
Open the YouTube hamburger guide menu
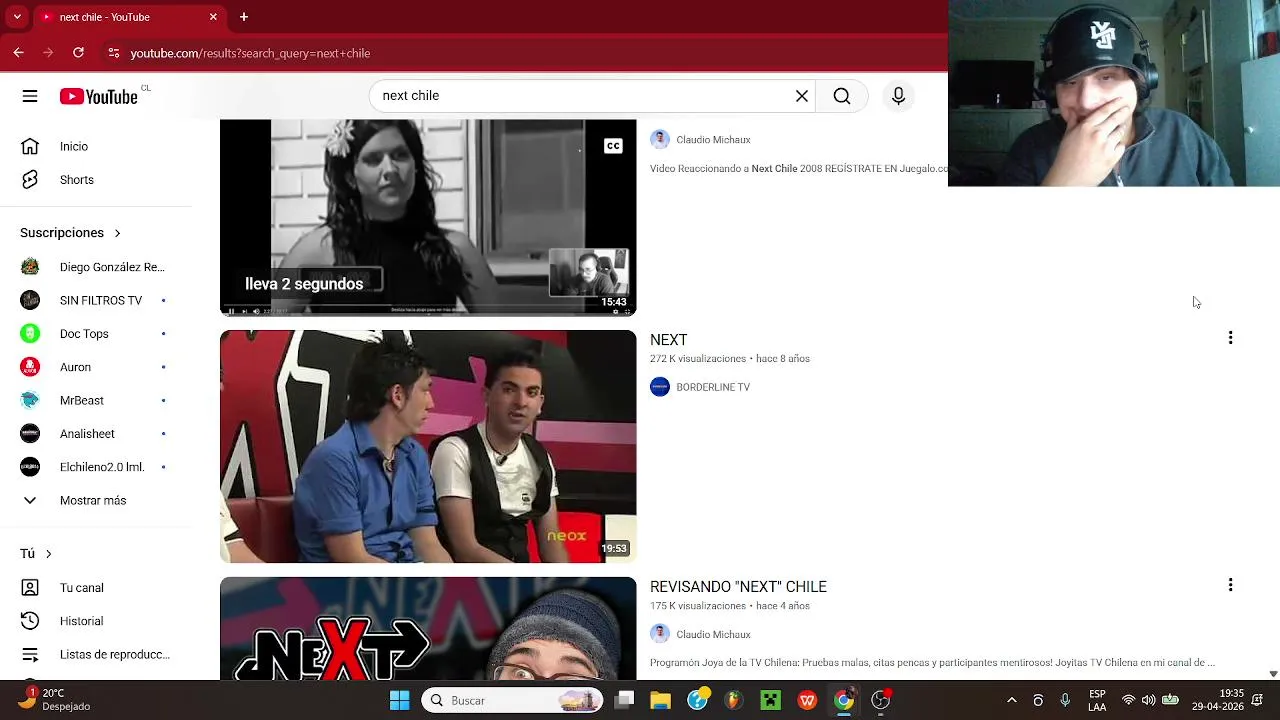pos(30,96)
